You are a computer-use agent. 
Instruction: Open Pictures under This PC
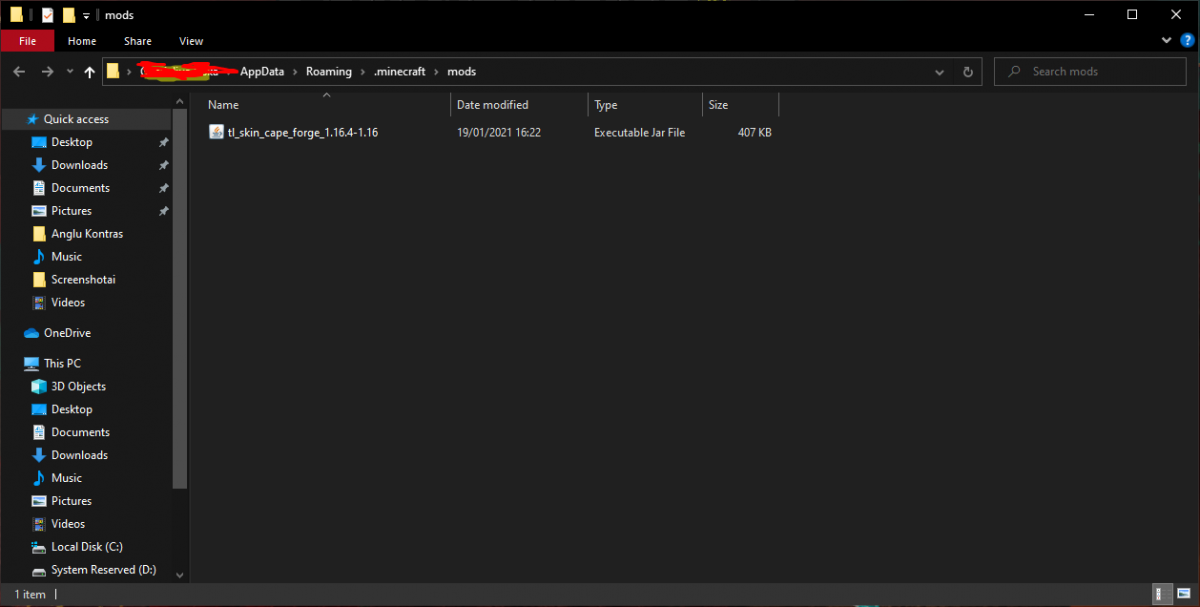pos(71,502)
